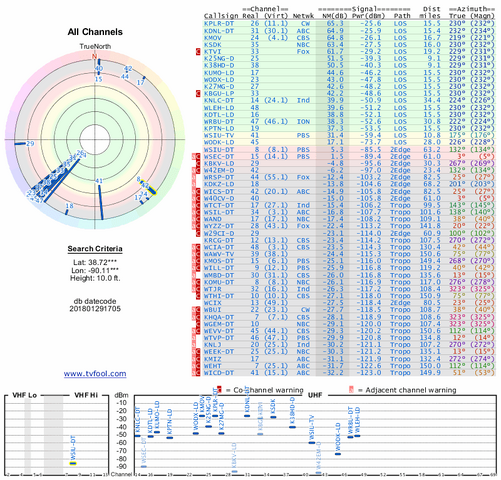Click the red warning icon beside KBGU-LP
This screenshot has height=480, width=501.
click(x=198, y=94)
